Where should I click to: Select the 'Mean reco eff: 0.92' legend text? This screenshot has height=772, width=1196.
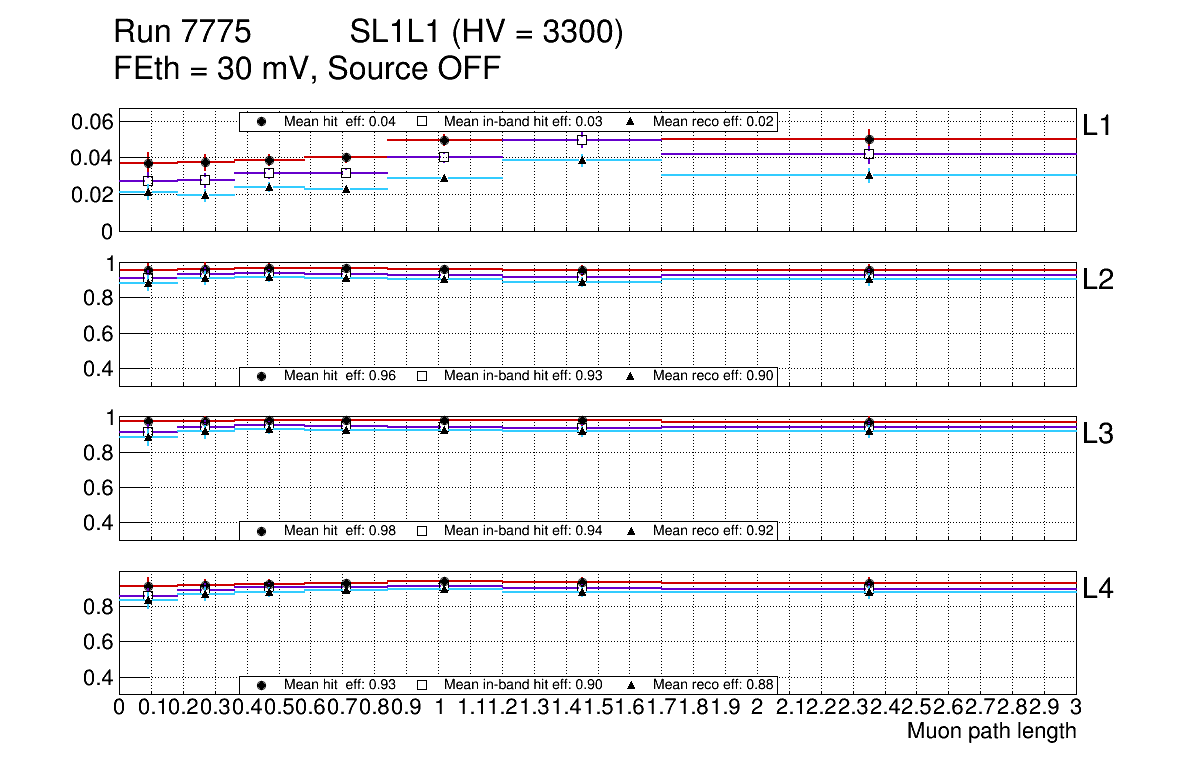click(x=714, y=530)
